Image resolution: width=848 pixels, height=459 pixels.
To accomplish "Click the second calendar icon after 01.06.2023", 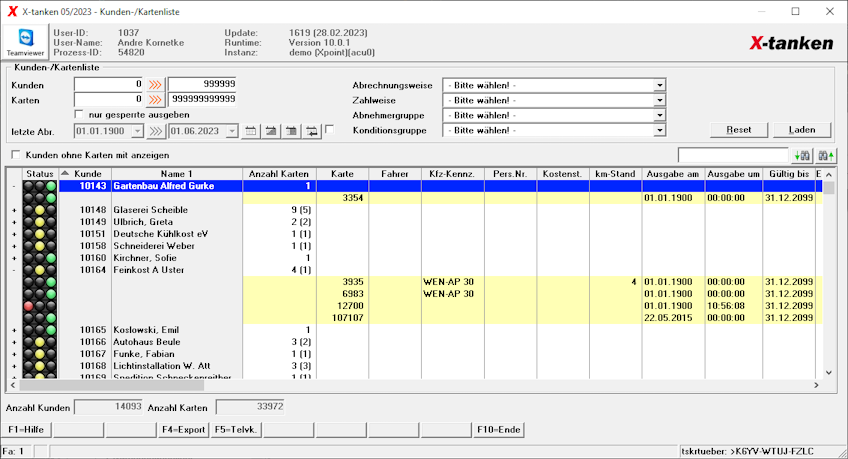I will 271,131.
